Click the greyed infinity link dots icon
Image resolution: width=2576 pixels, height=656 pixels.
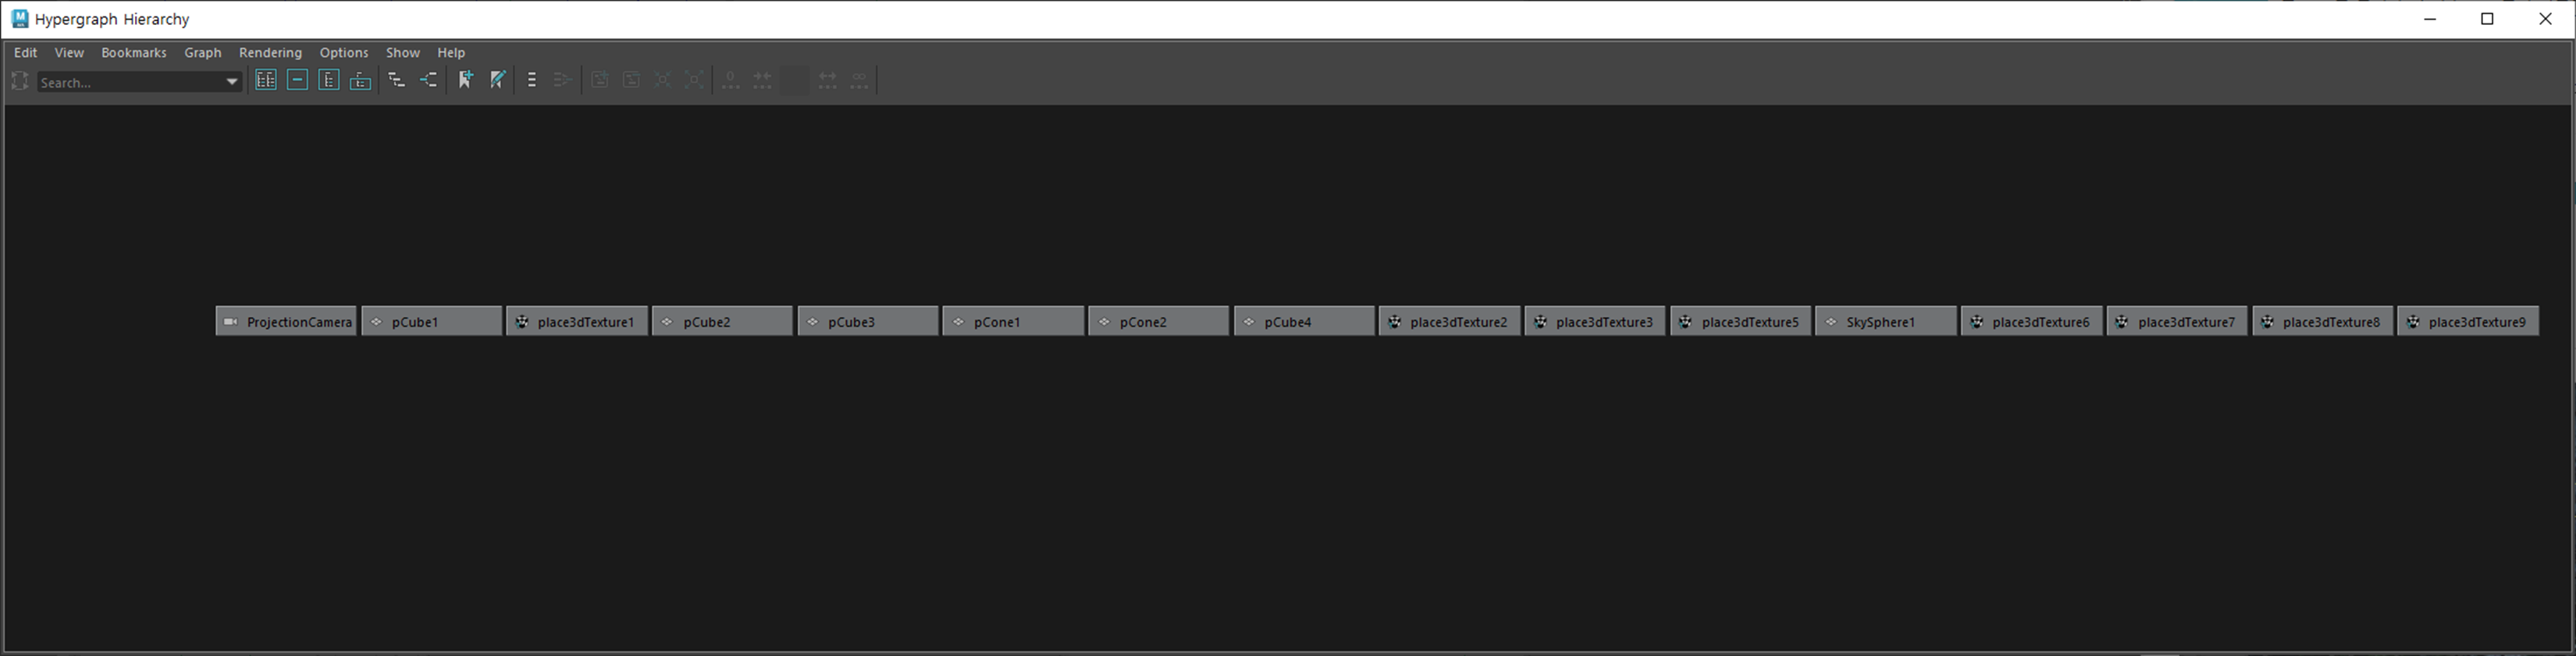859,80
